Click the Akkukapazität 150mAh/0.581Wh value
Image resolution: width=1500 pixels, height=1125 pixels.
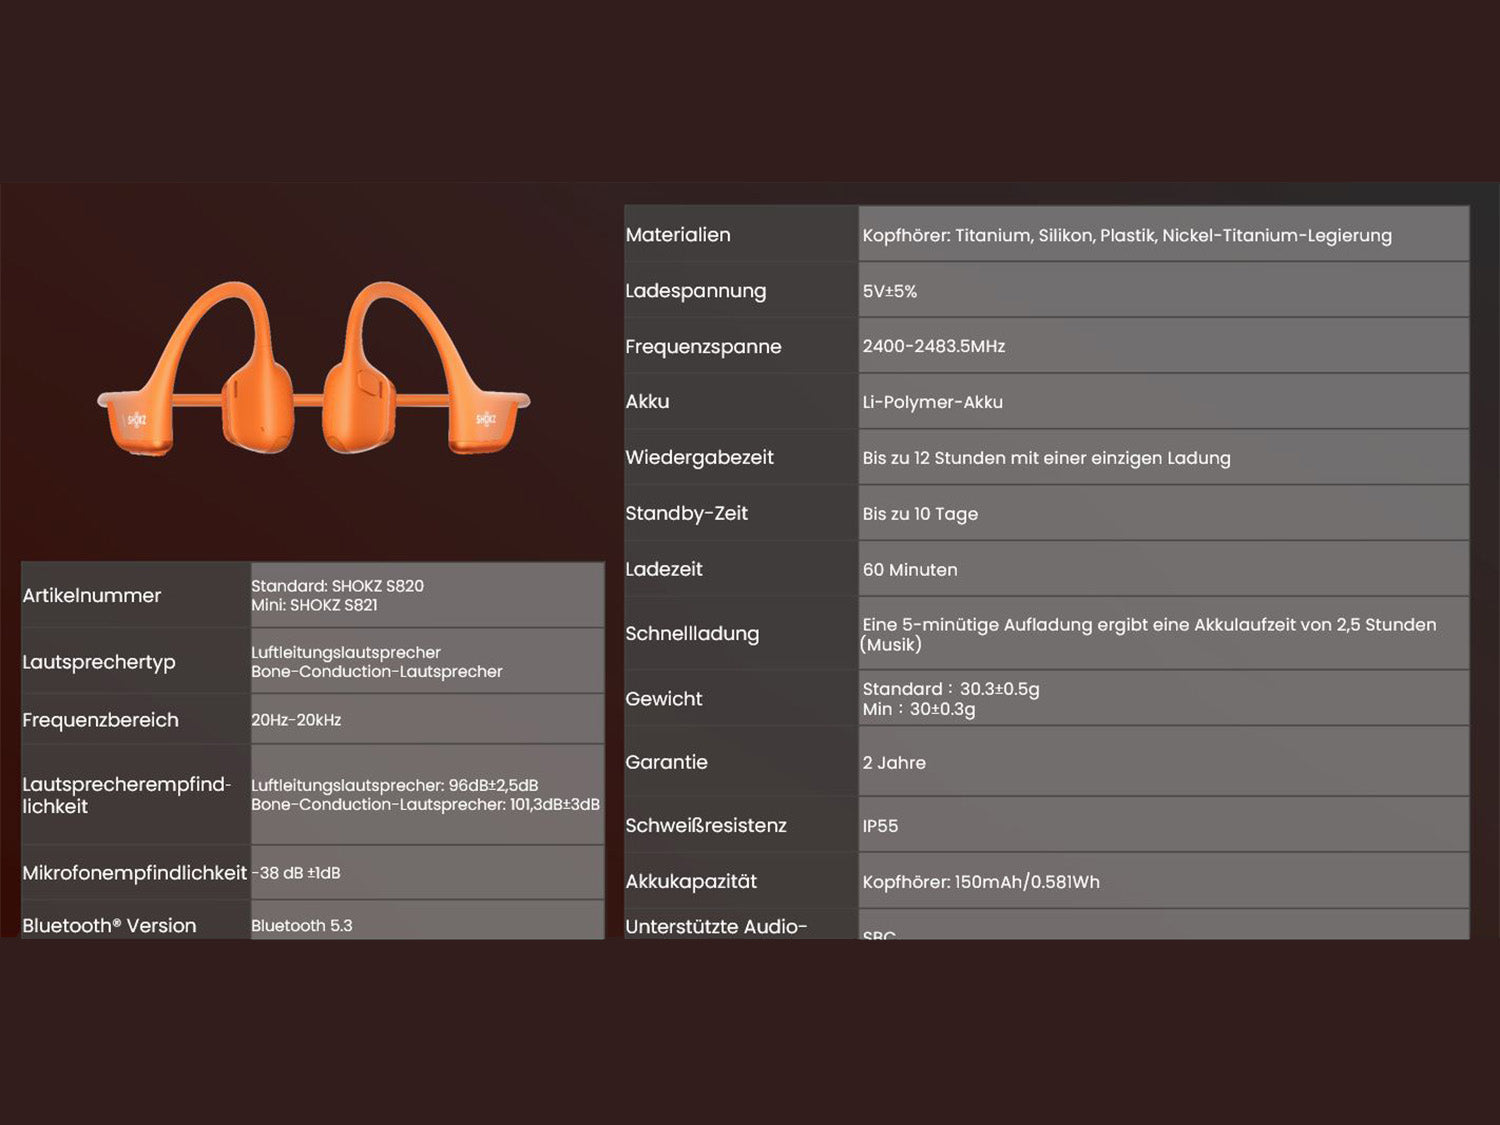[981, 882]
